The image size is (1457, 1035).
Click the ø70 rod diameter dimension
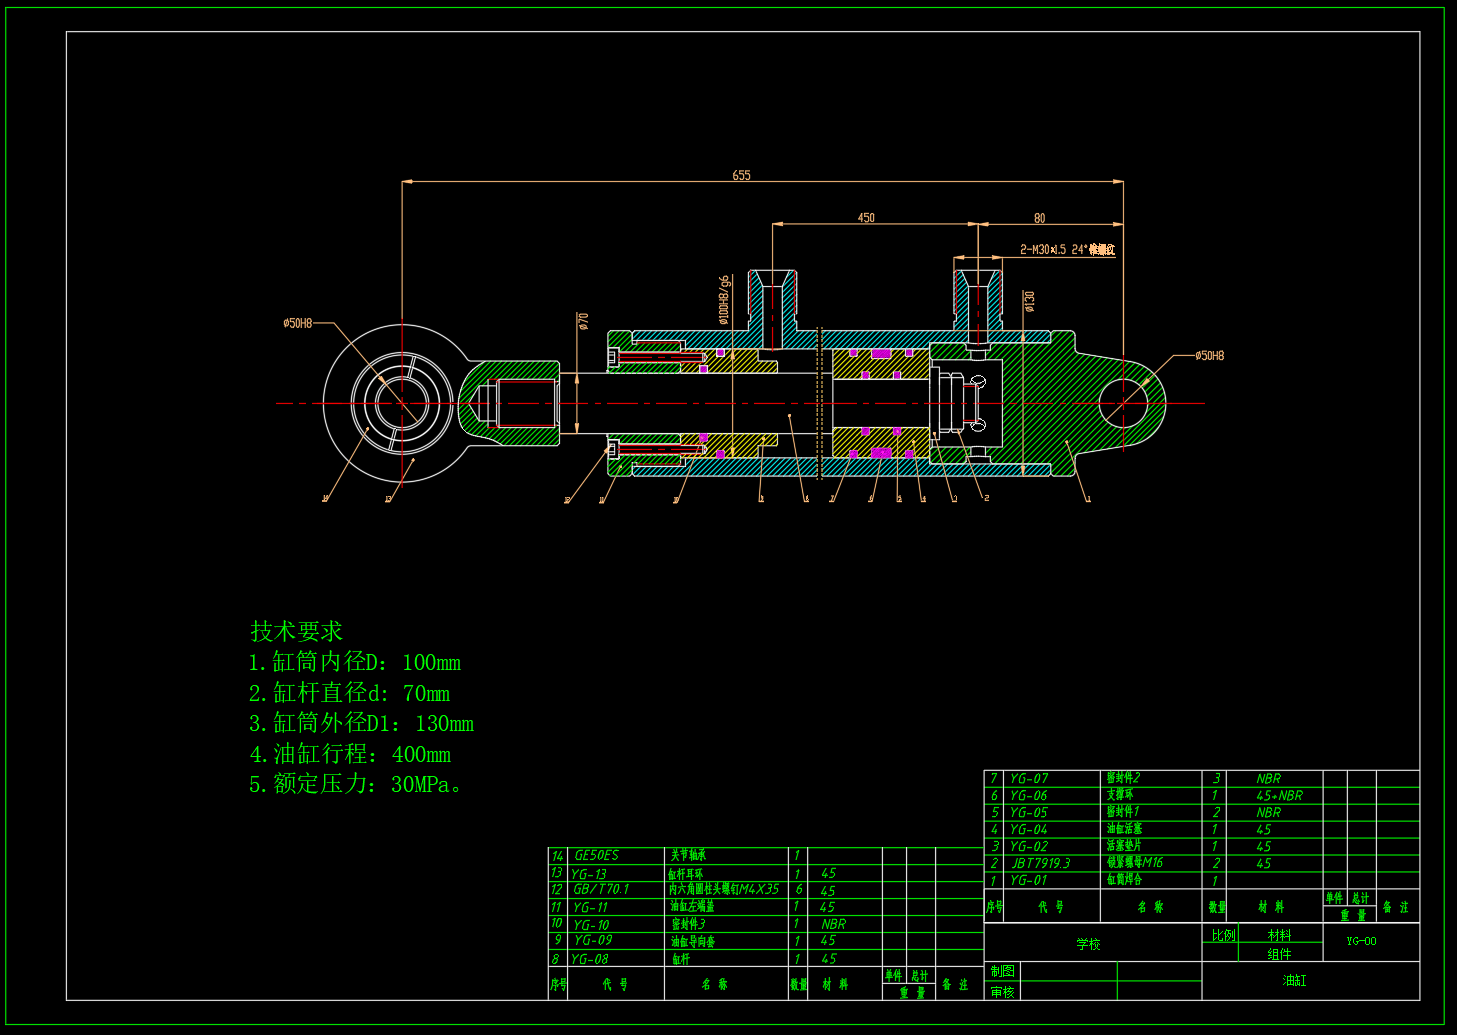point(583,321)
